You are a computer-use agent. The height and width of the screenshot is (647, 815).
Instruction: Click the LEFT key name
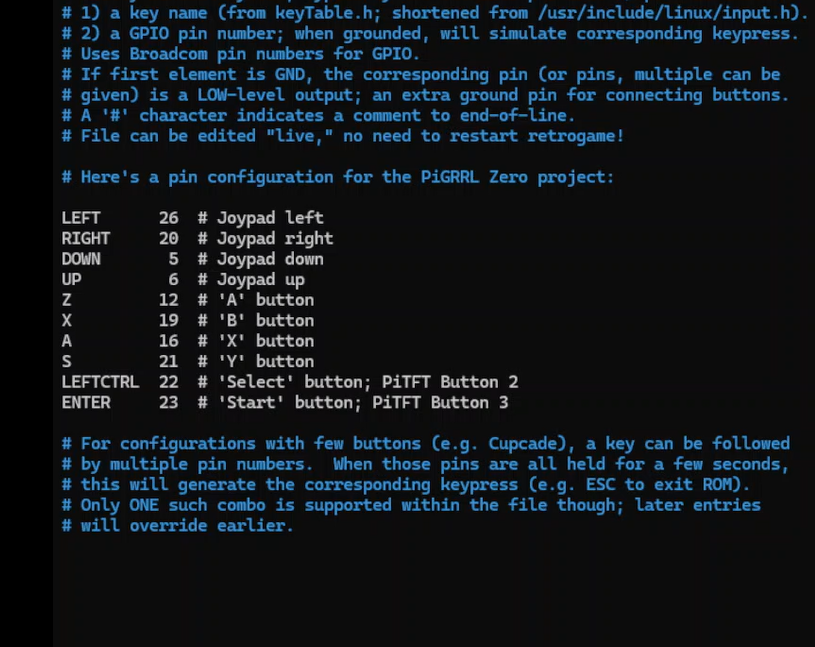coord(81,218)
